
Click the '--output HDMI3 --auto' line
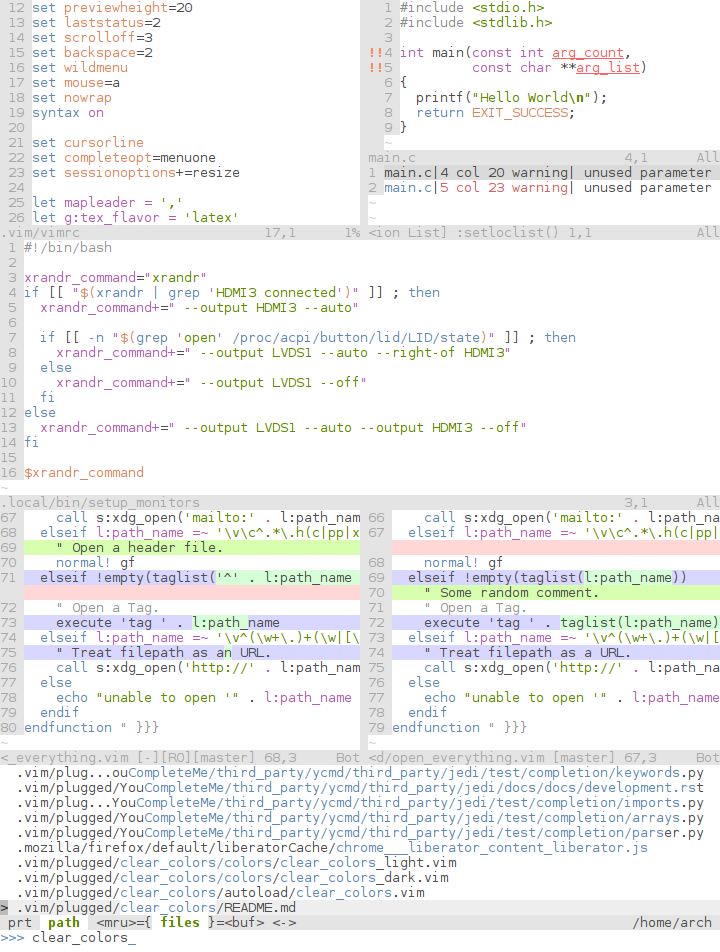tap(199, 308)
